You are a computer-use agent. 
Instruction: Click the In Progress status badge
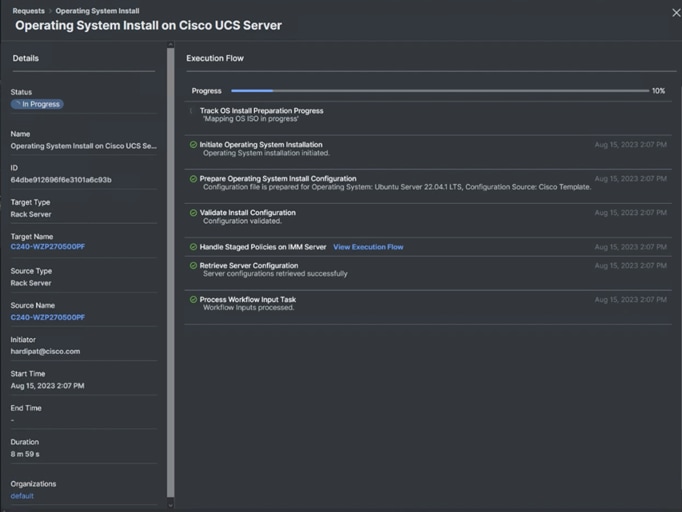coord(37,104)
